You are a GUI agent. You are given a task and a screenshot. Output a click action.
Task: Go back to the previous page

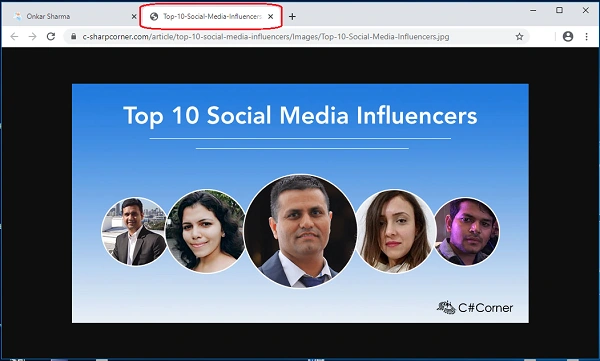coord(14,37)
